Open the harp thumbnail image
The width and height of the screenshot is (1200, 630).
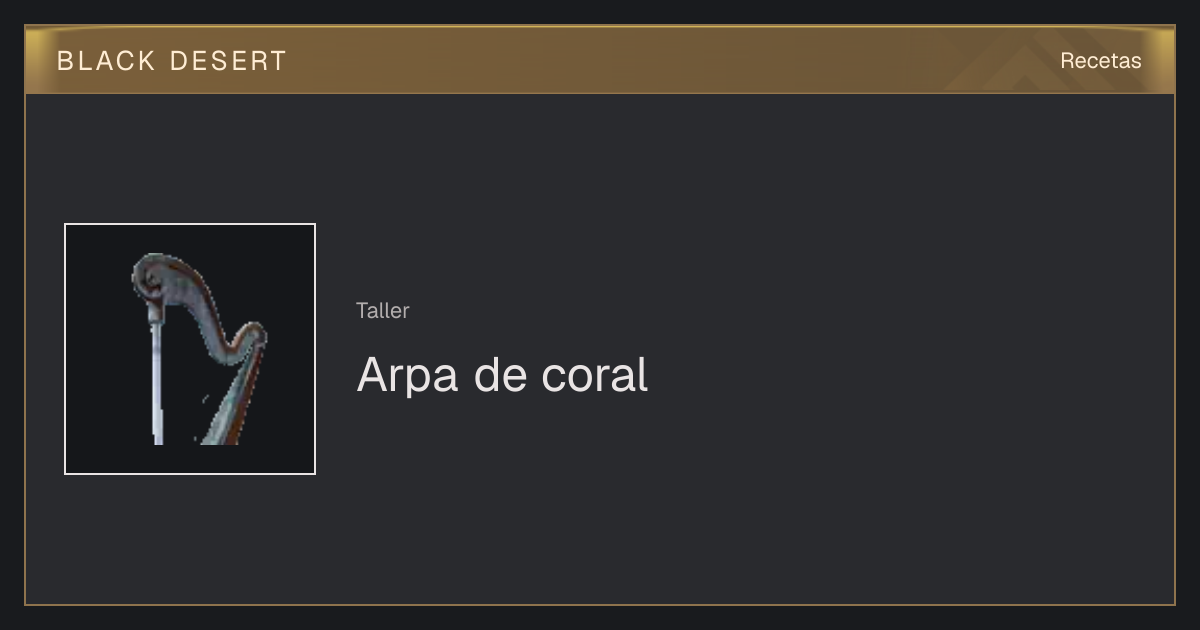[x=190, y=349]
